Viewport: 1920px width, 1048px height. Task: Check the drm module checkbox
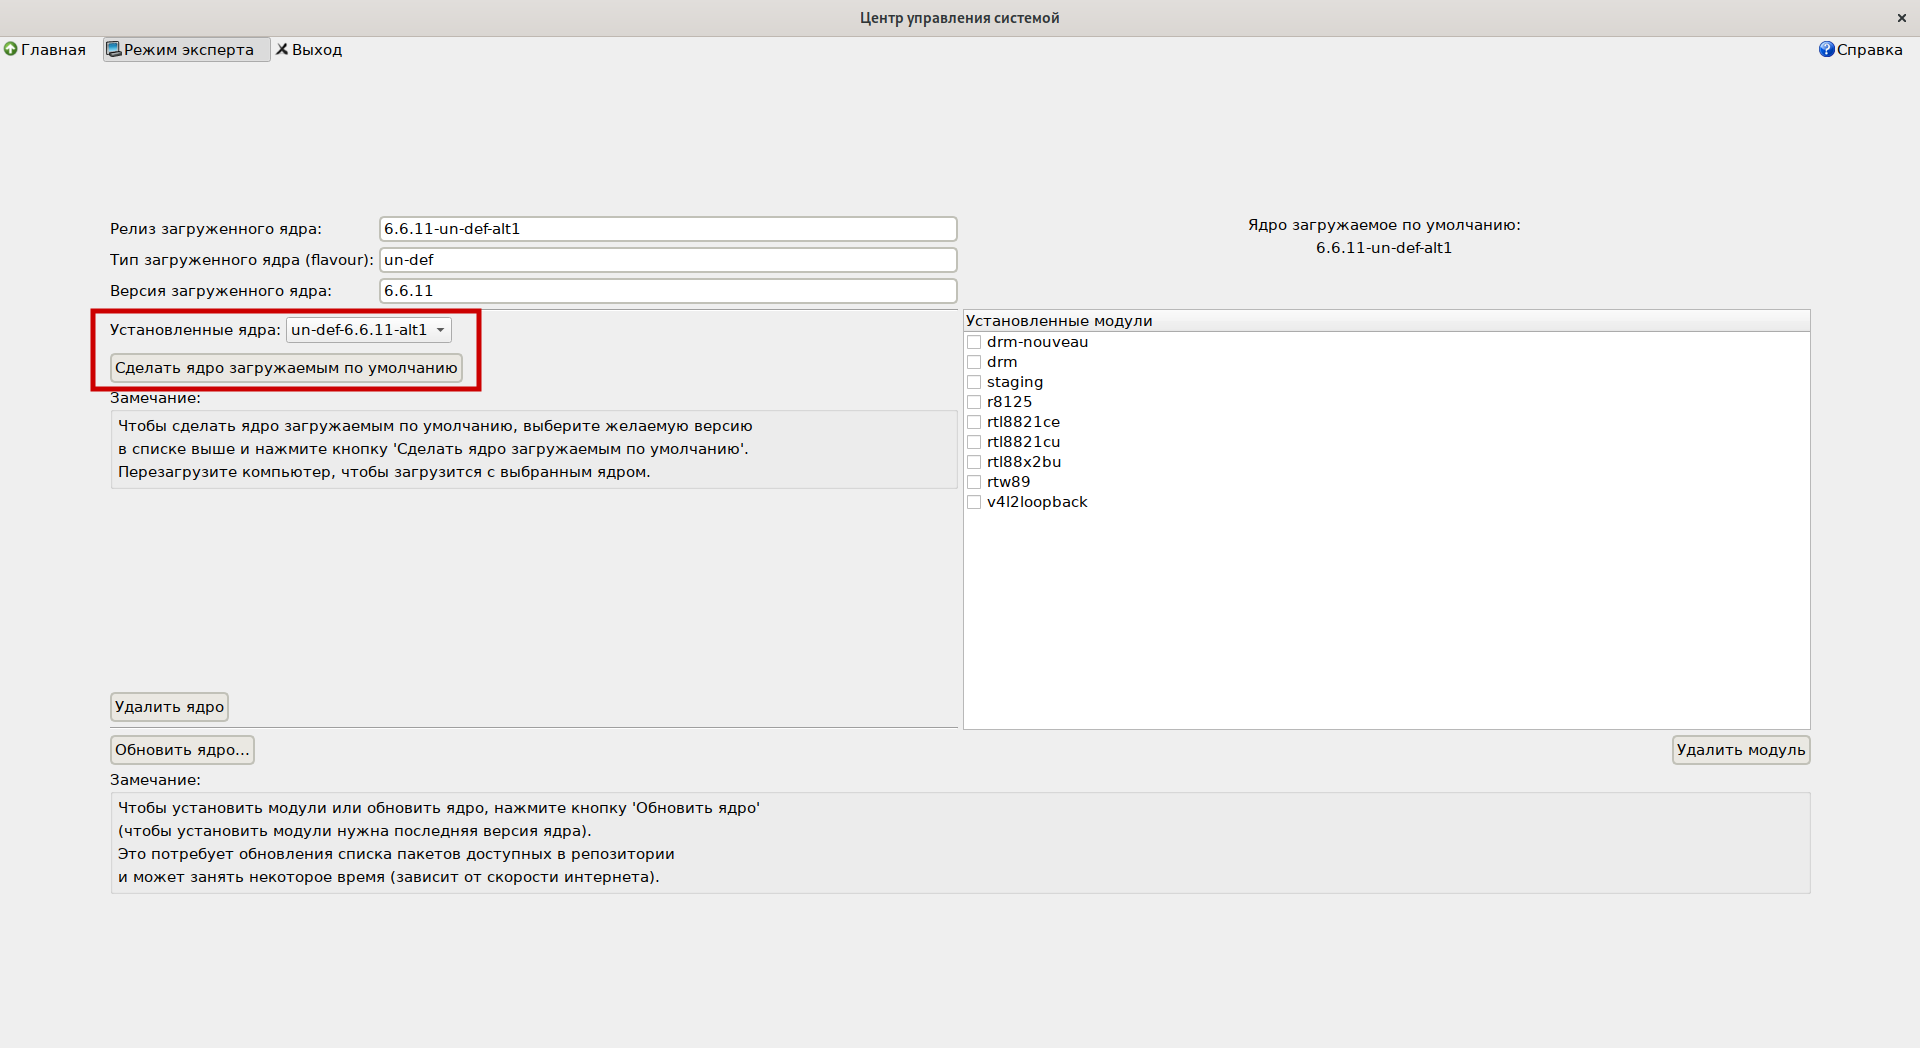coord(974,362)
